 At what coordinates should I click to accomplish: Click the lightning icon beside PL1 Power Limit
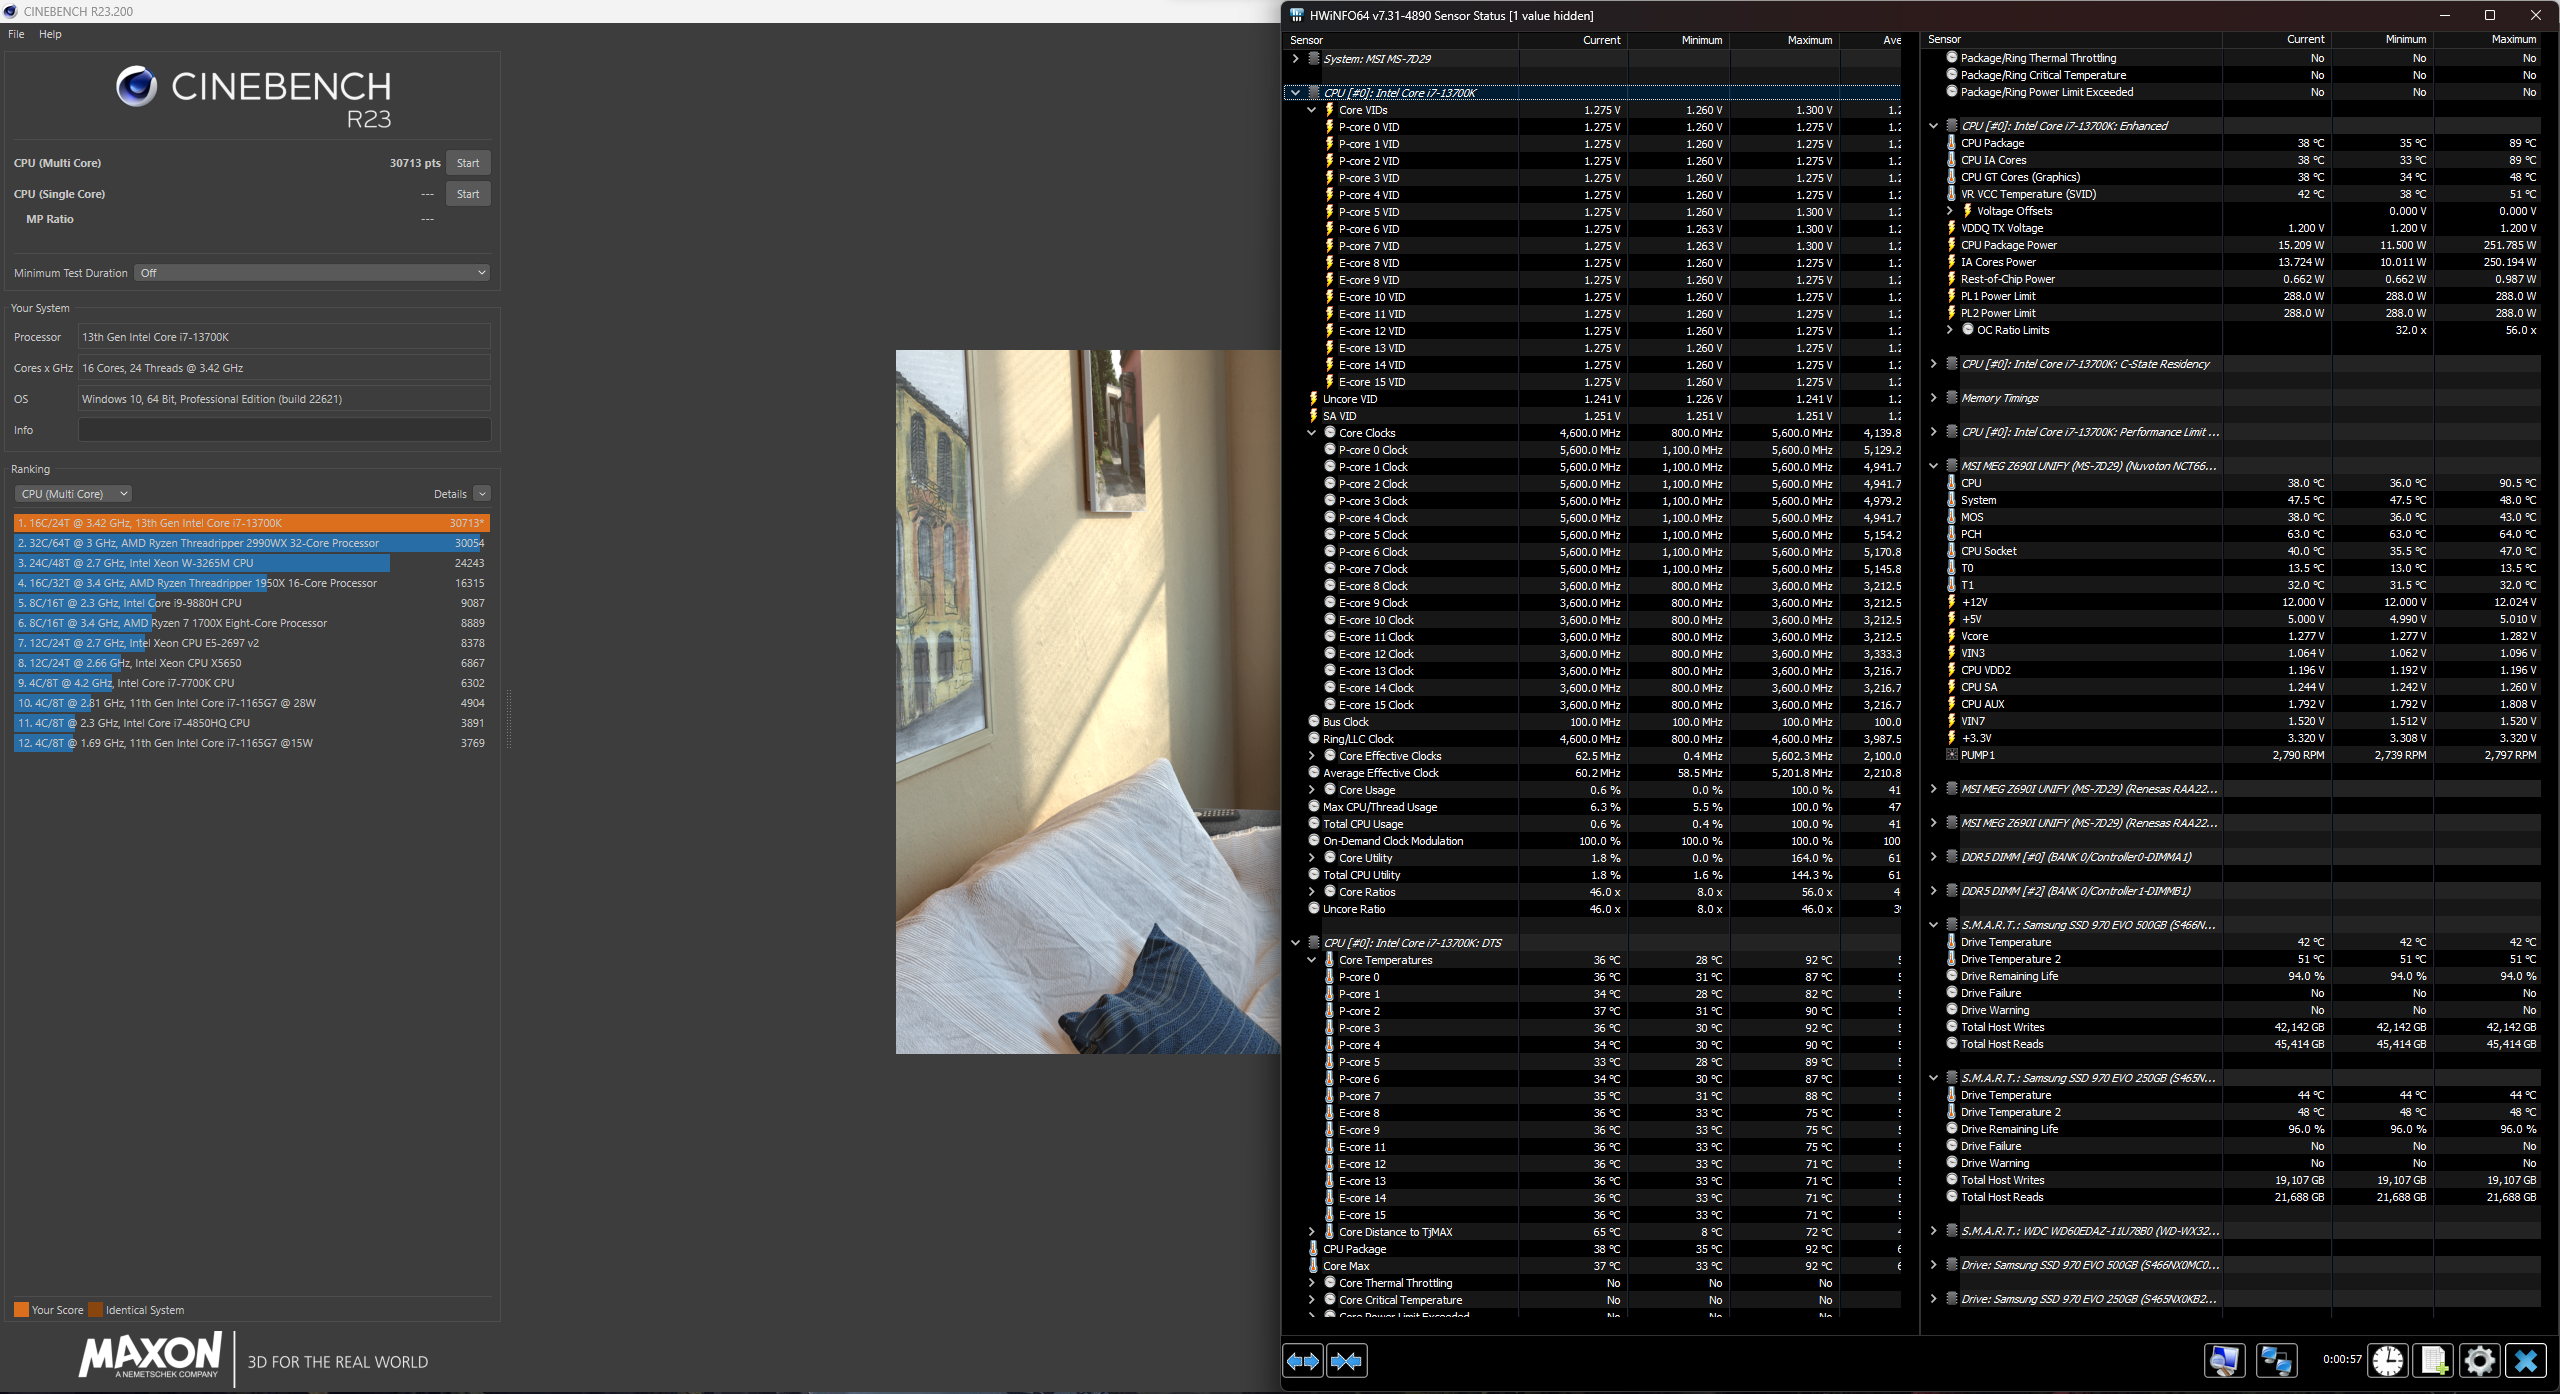(1951, 296)
